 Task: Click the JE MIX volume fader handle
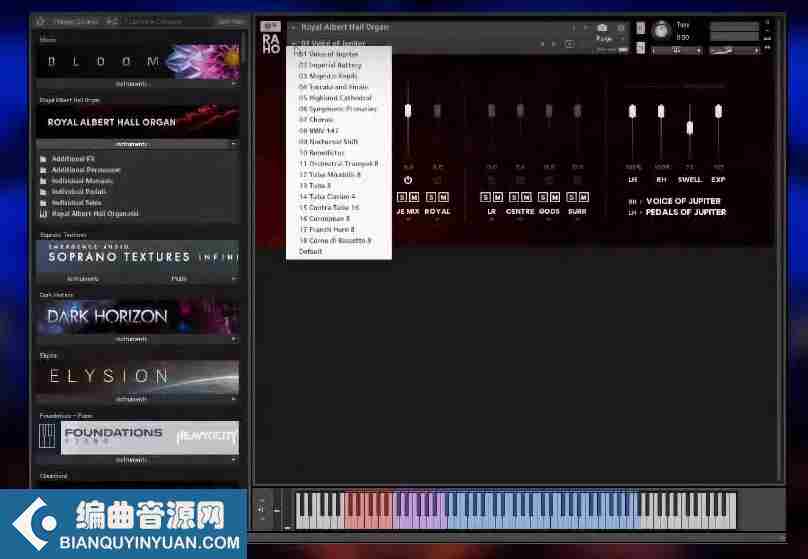coord(408,111)
